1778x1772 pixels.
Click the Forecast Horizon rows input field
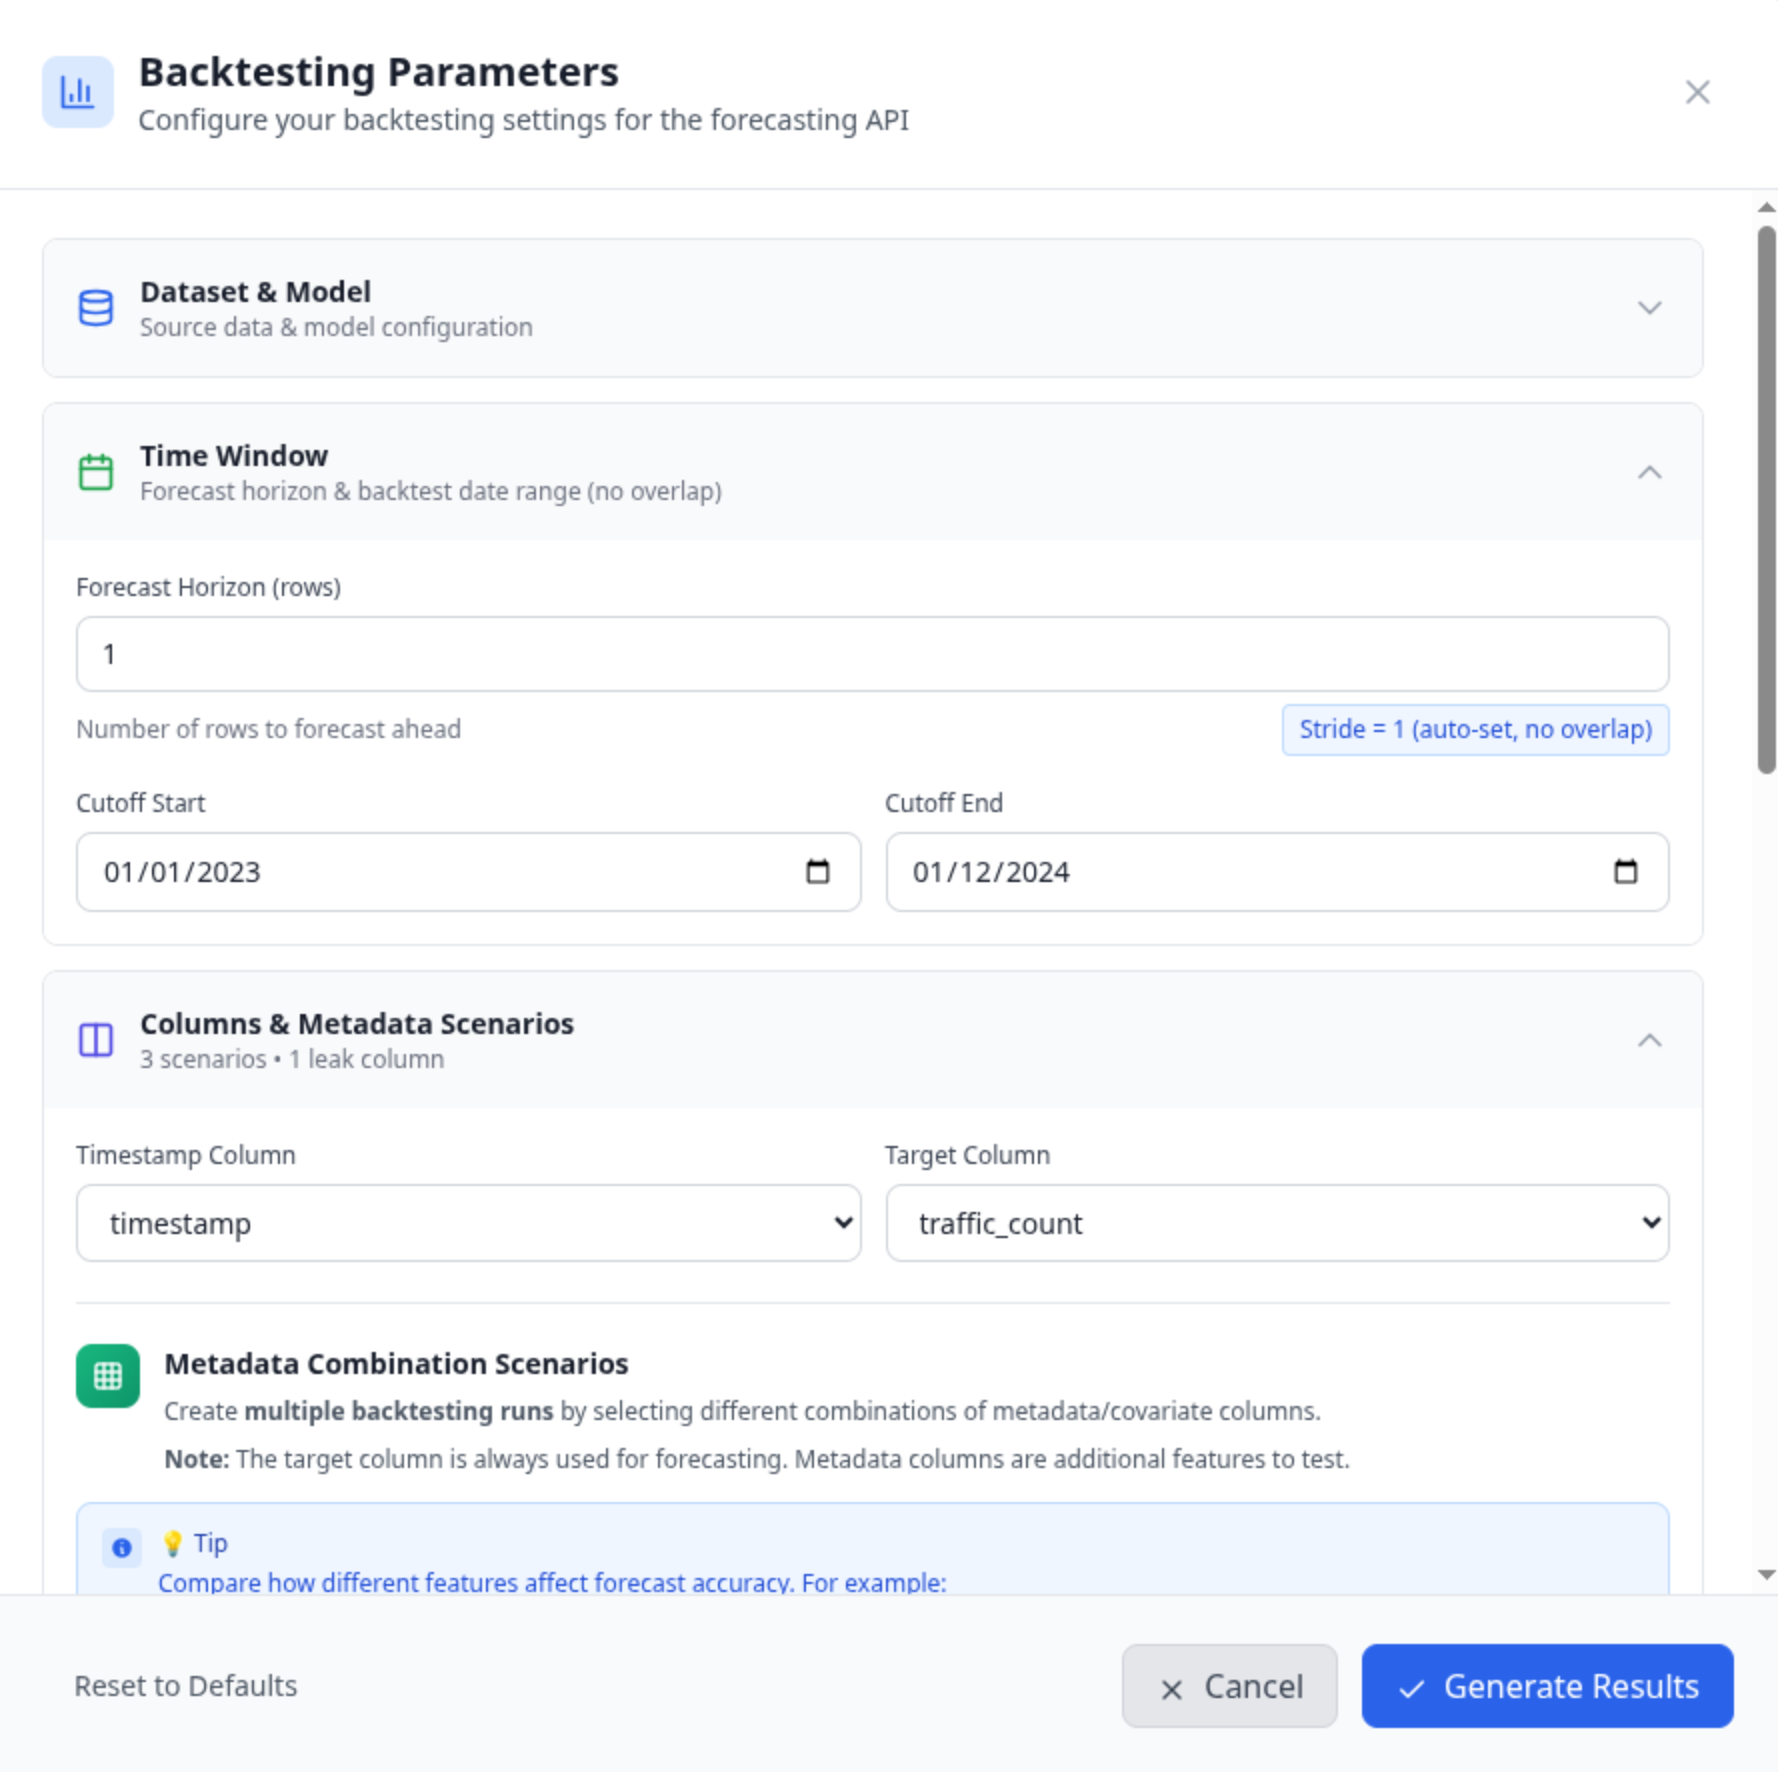click(872, 654)
